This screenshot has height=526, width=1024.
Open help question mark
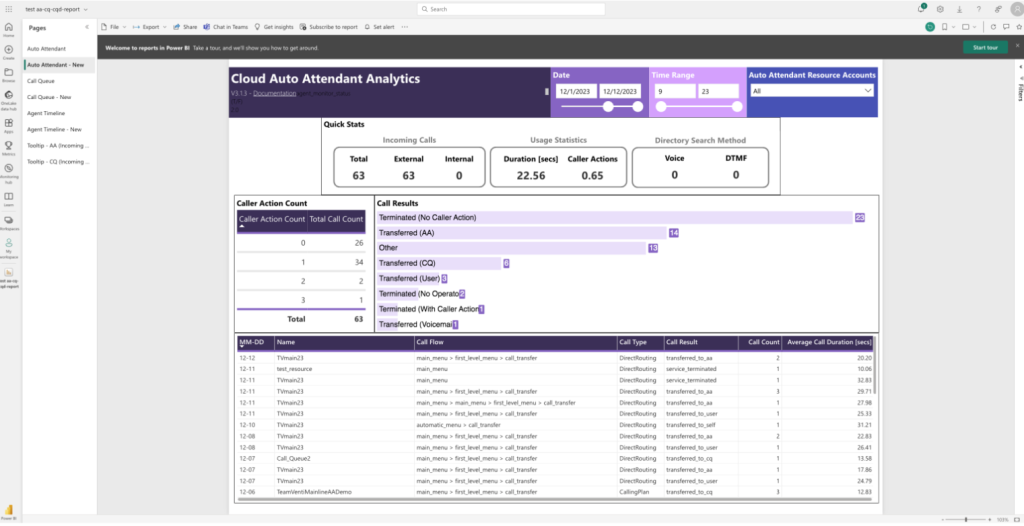978,9
